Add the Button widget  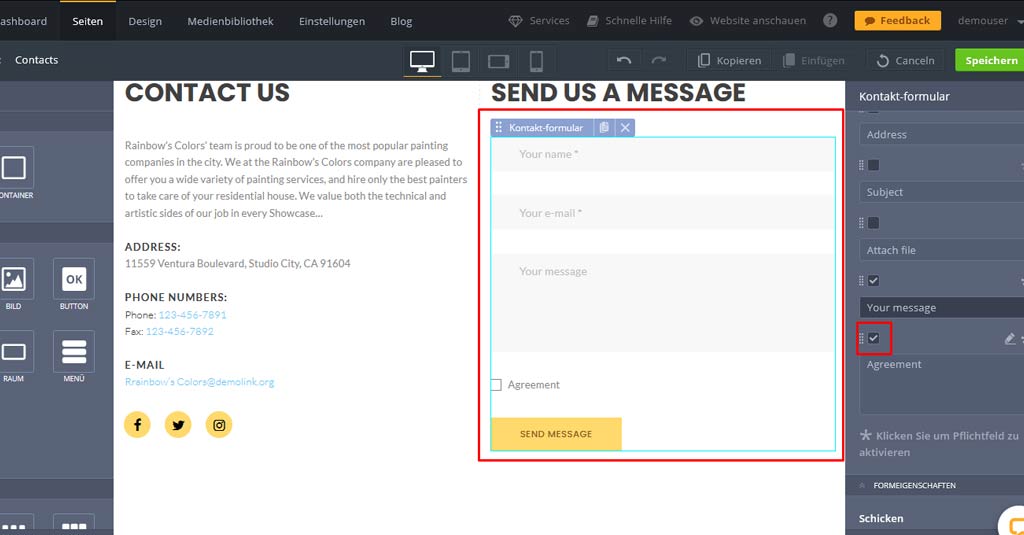[x=74, y=279]
